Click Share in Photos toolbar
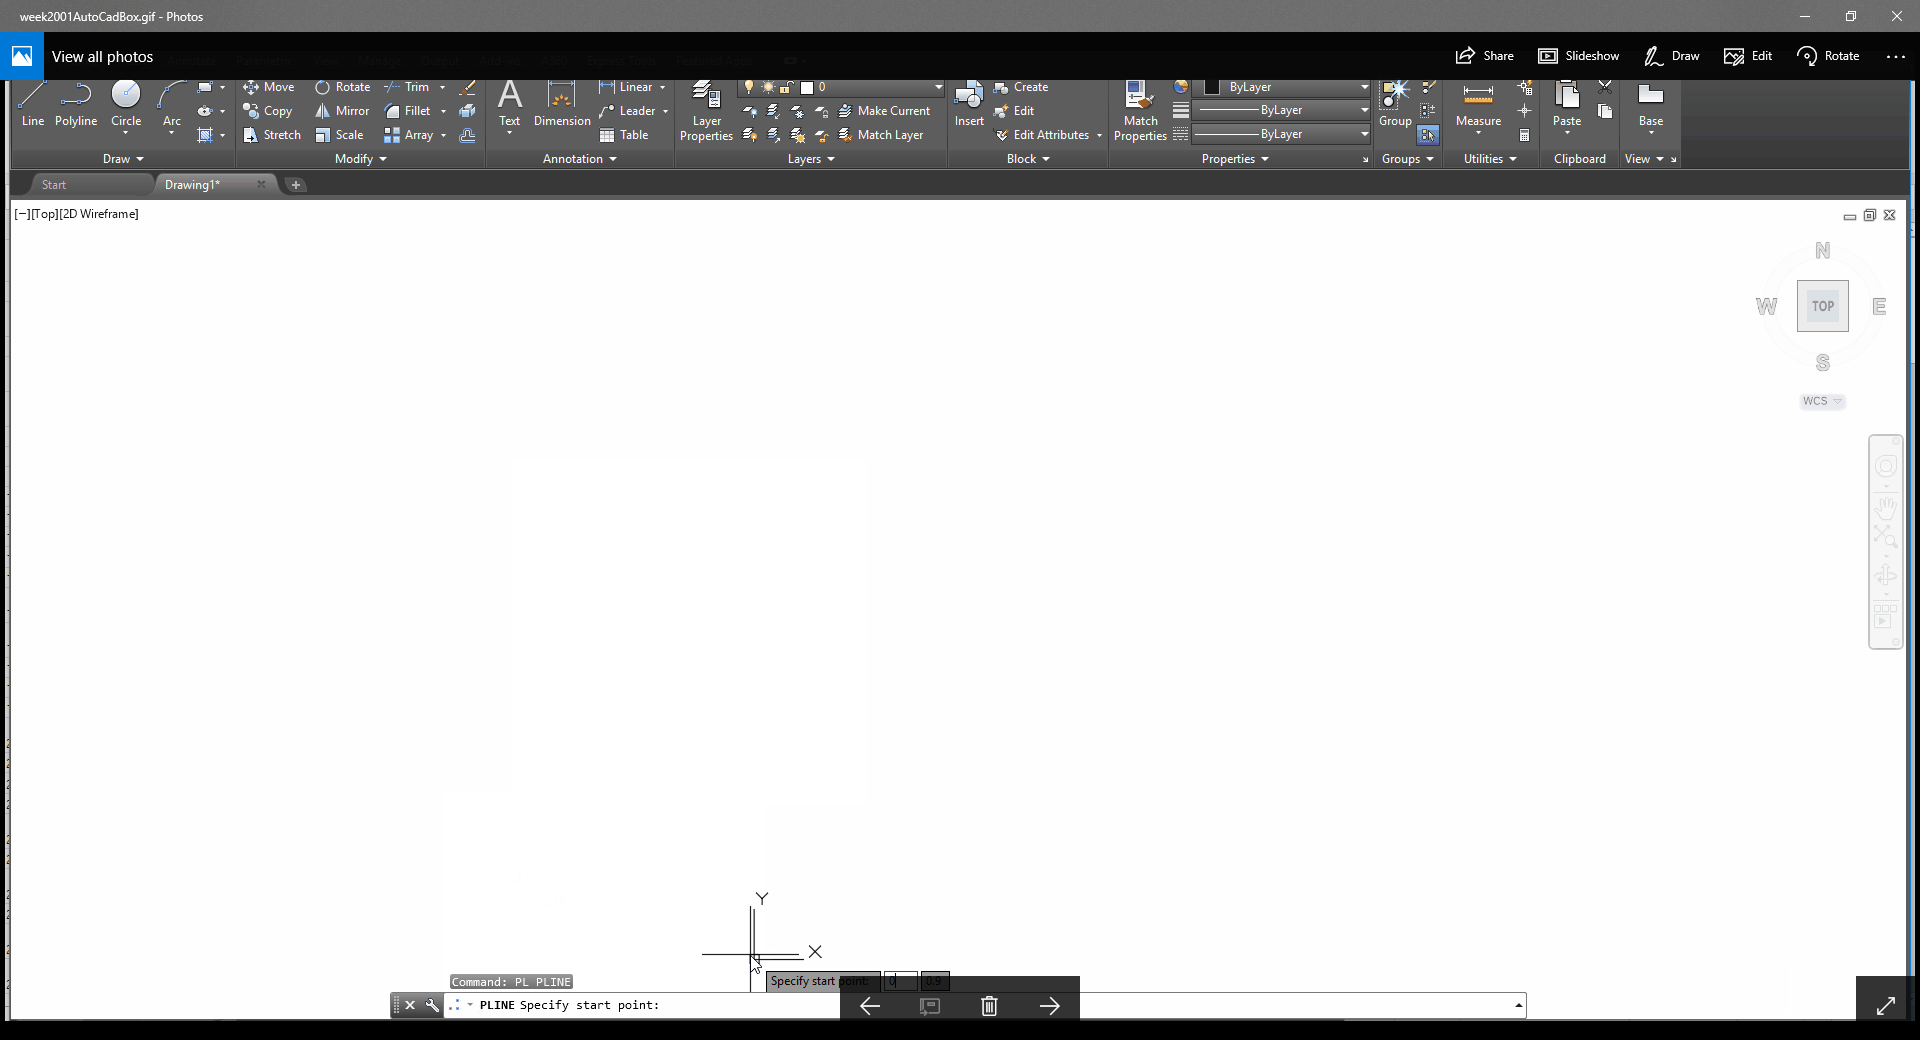1920x1040 pixels. [1485, 56]
